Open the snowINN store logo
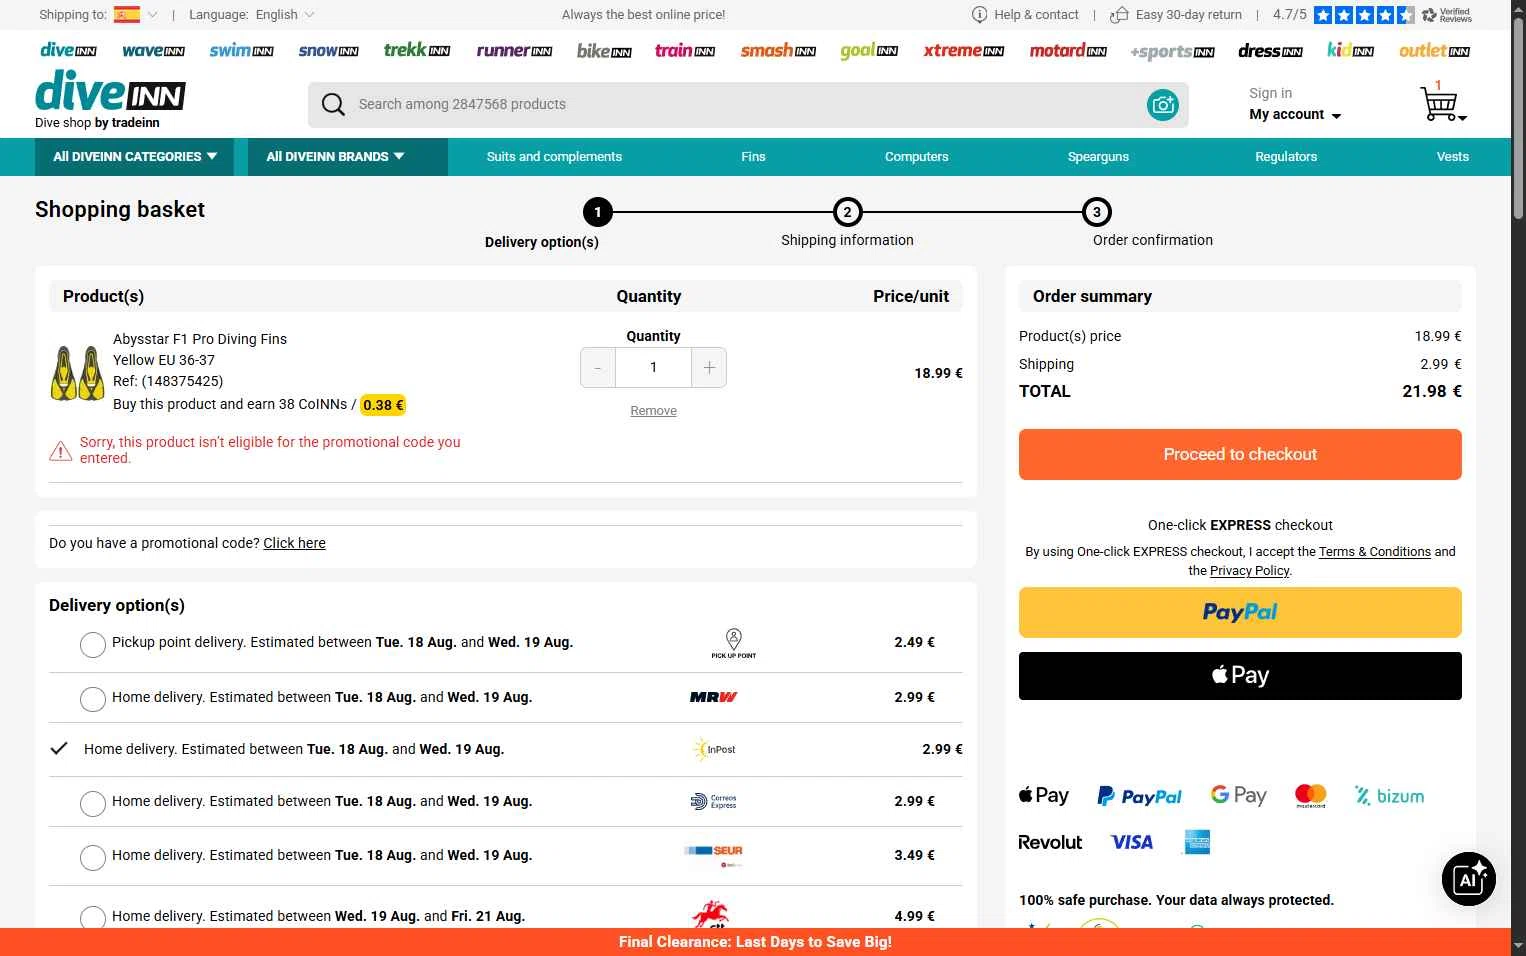The height and width of the screenshot is (956, 1526). tap(328, 50)
